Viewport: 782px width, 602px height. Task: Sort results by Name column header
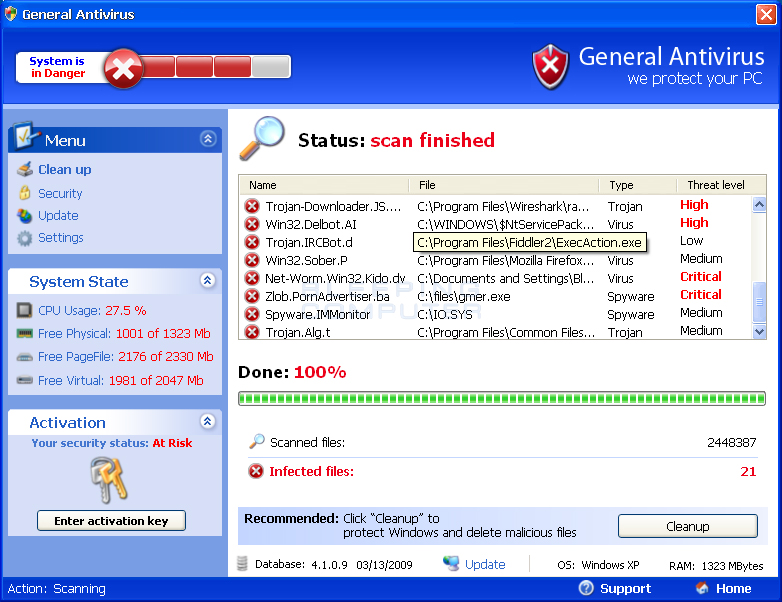(324, 185)
